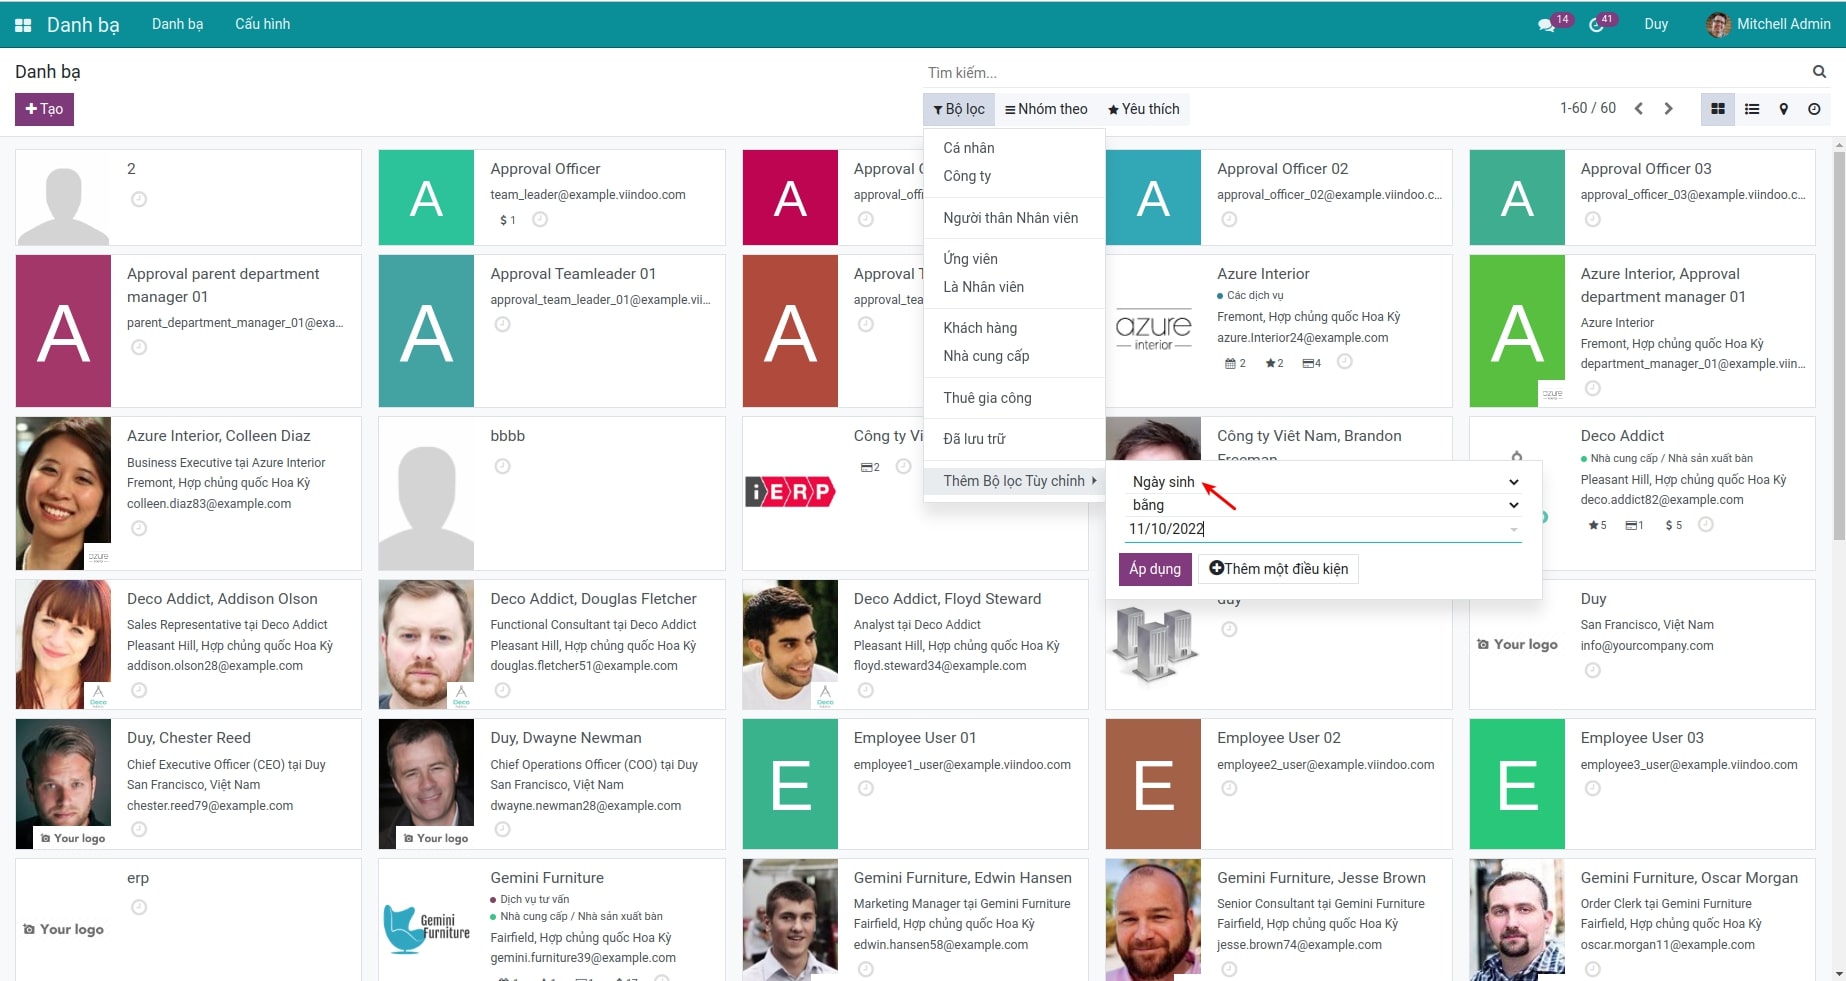Open the conversations messages icon
The width and height of the screenshot is (1846, 981).
(x=1546, y=25)
